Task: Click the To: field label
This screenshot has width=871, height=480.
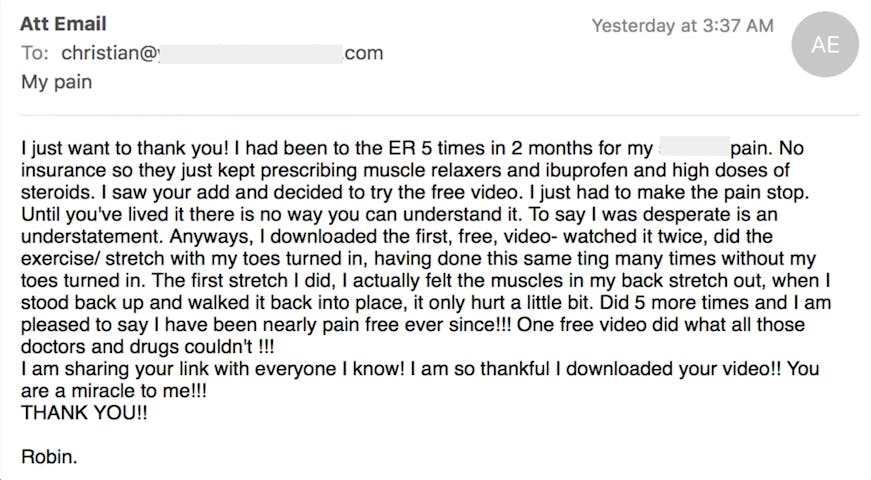Action: (35, 53)
